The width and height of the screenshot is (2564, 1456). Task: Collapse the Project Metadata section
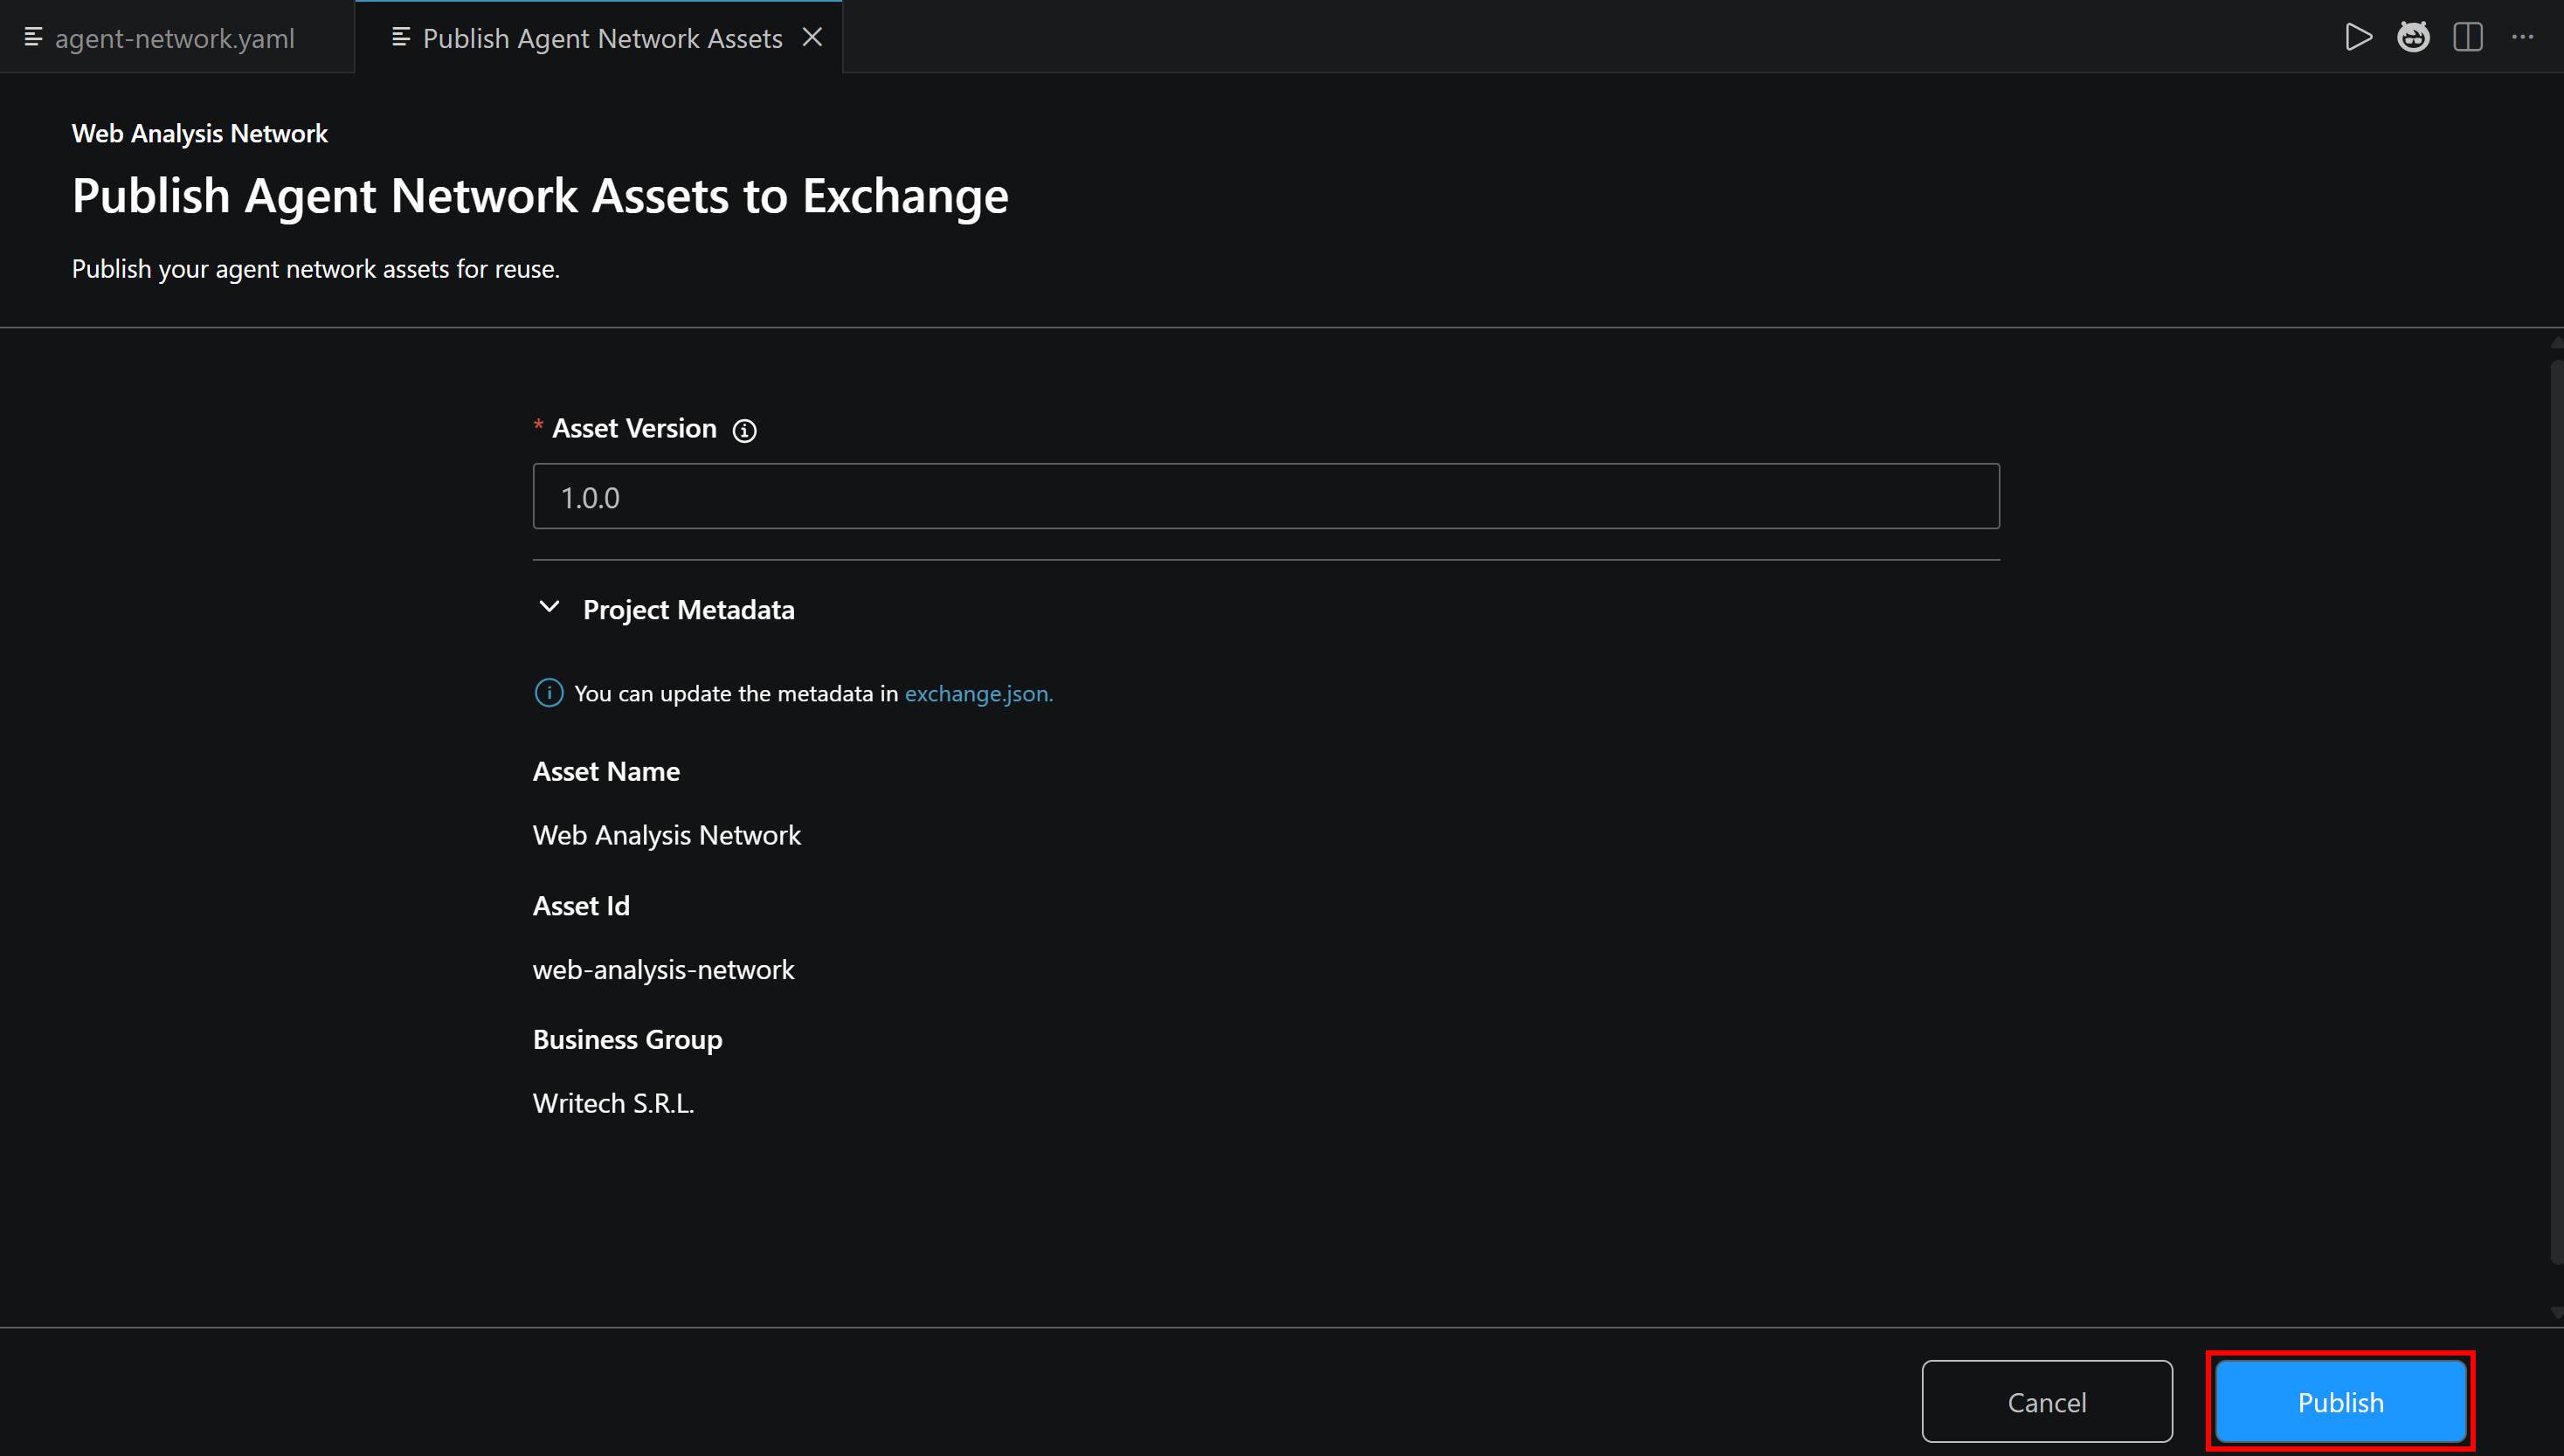(549, 608)
